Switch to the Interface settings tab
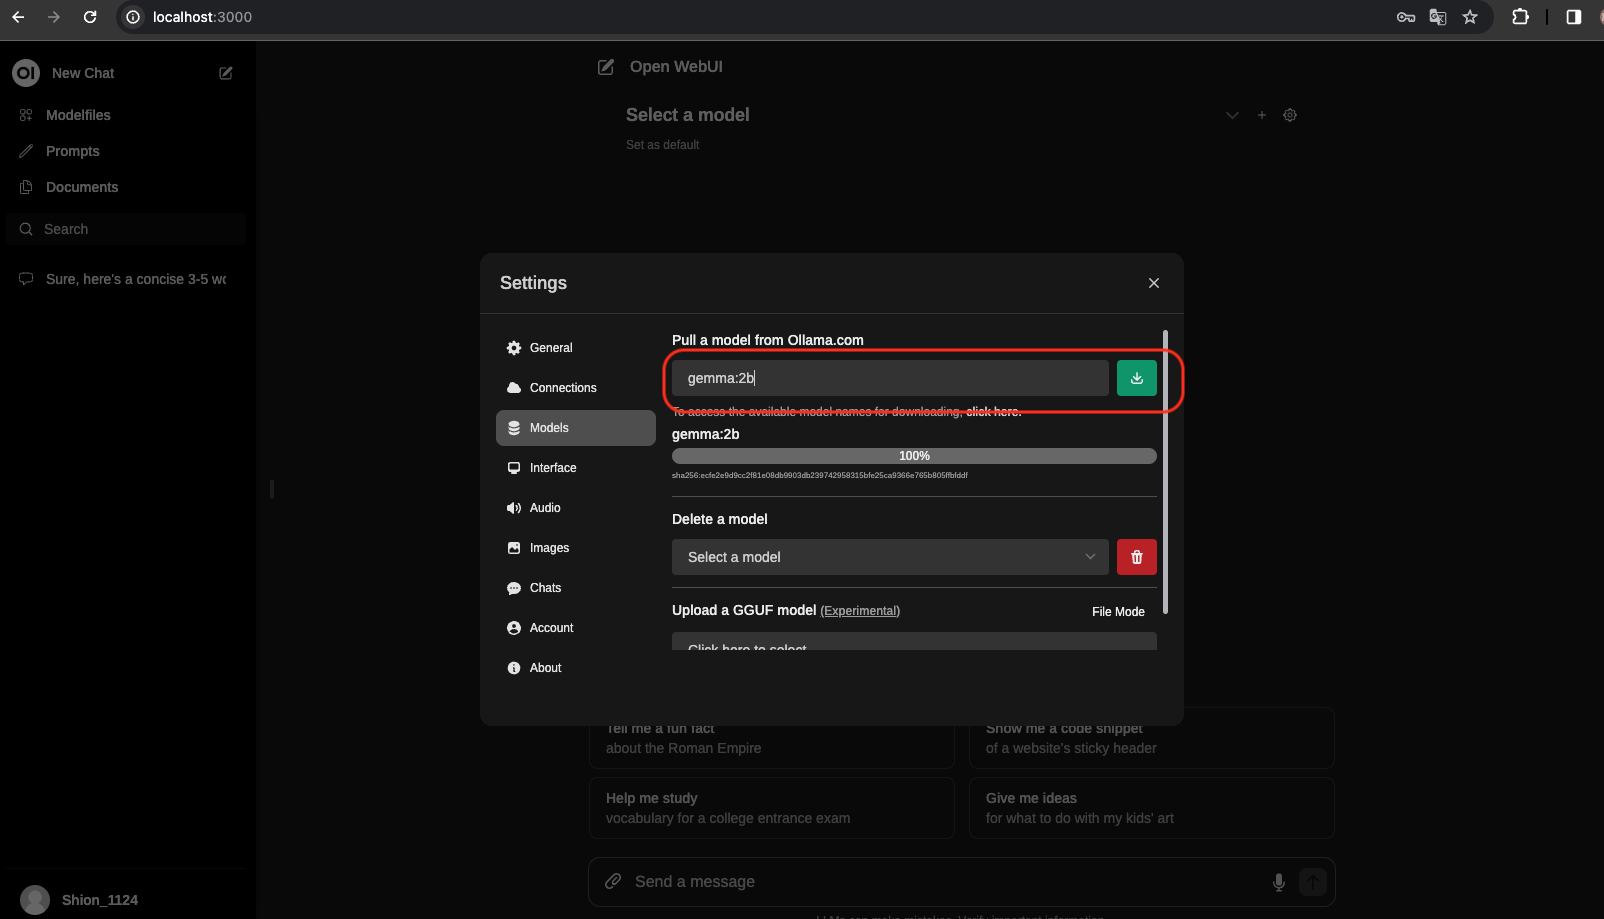 (552, 468)
